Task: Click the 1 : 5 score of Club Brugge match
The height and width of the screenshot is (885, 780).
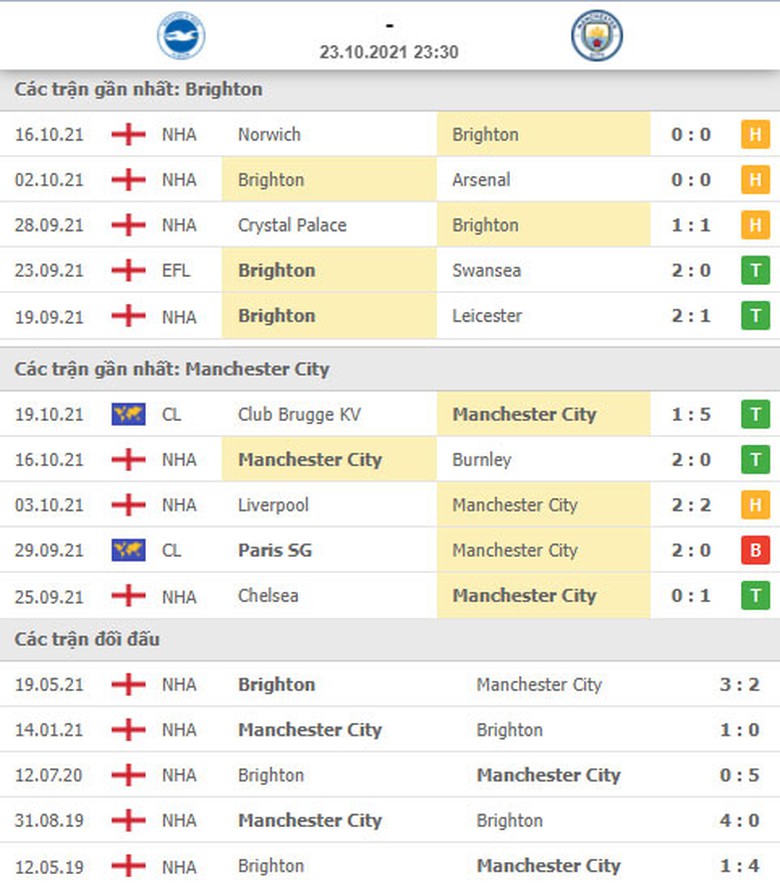Action: click(692, 414)
